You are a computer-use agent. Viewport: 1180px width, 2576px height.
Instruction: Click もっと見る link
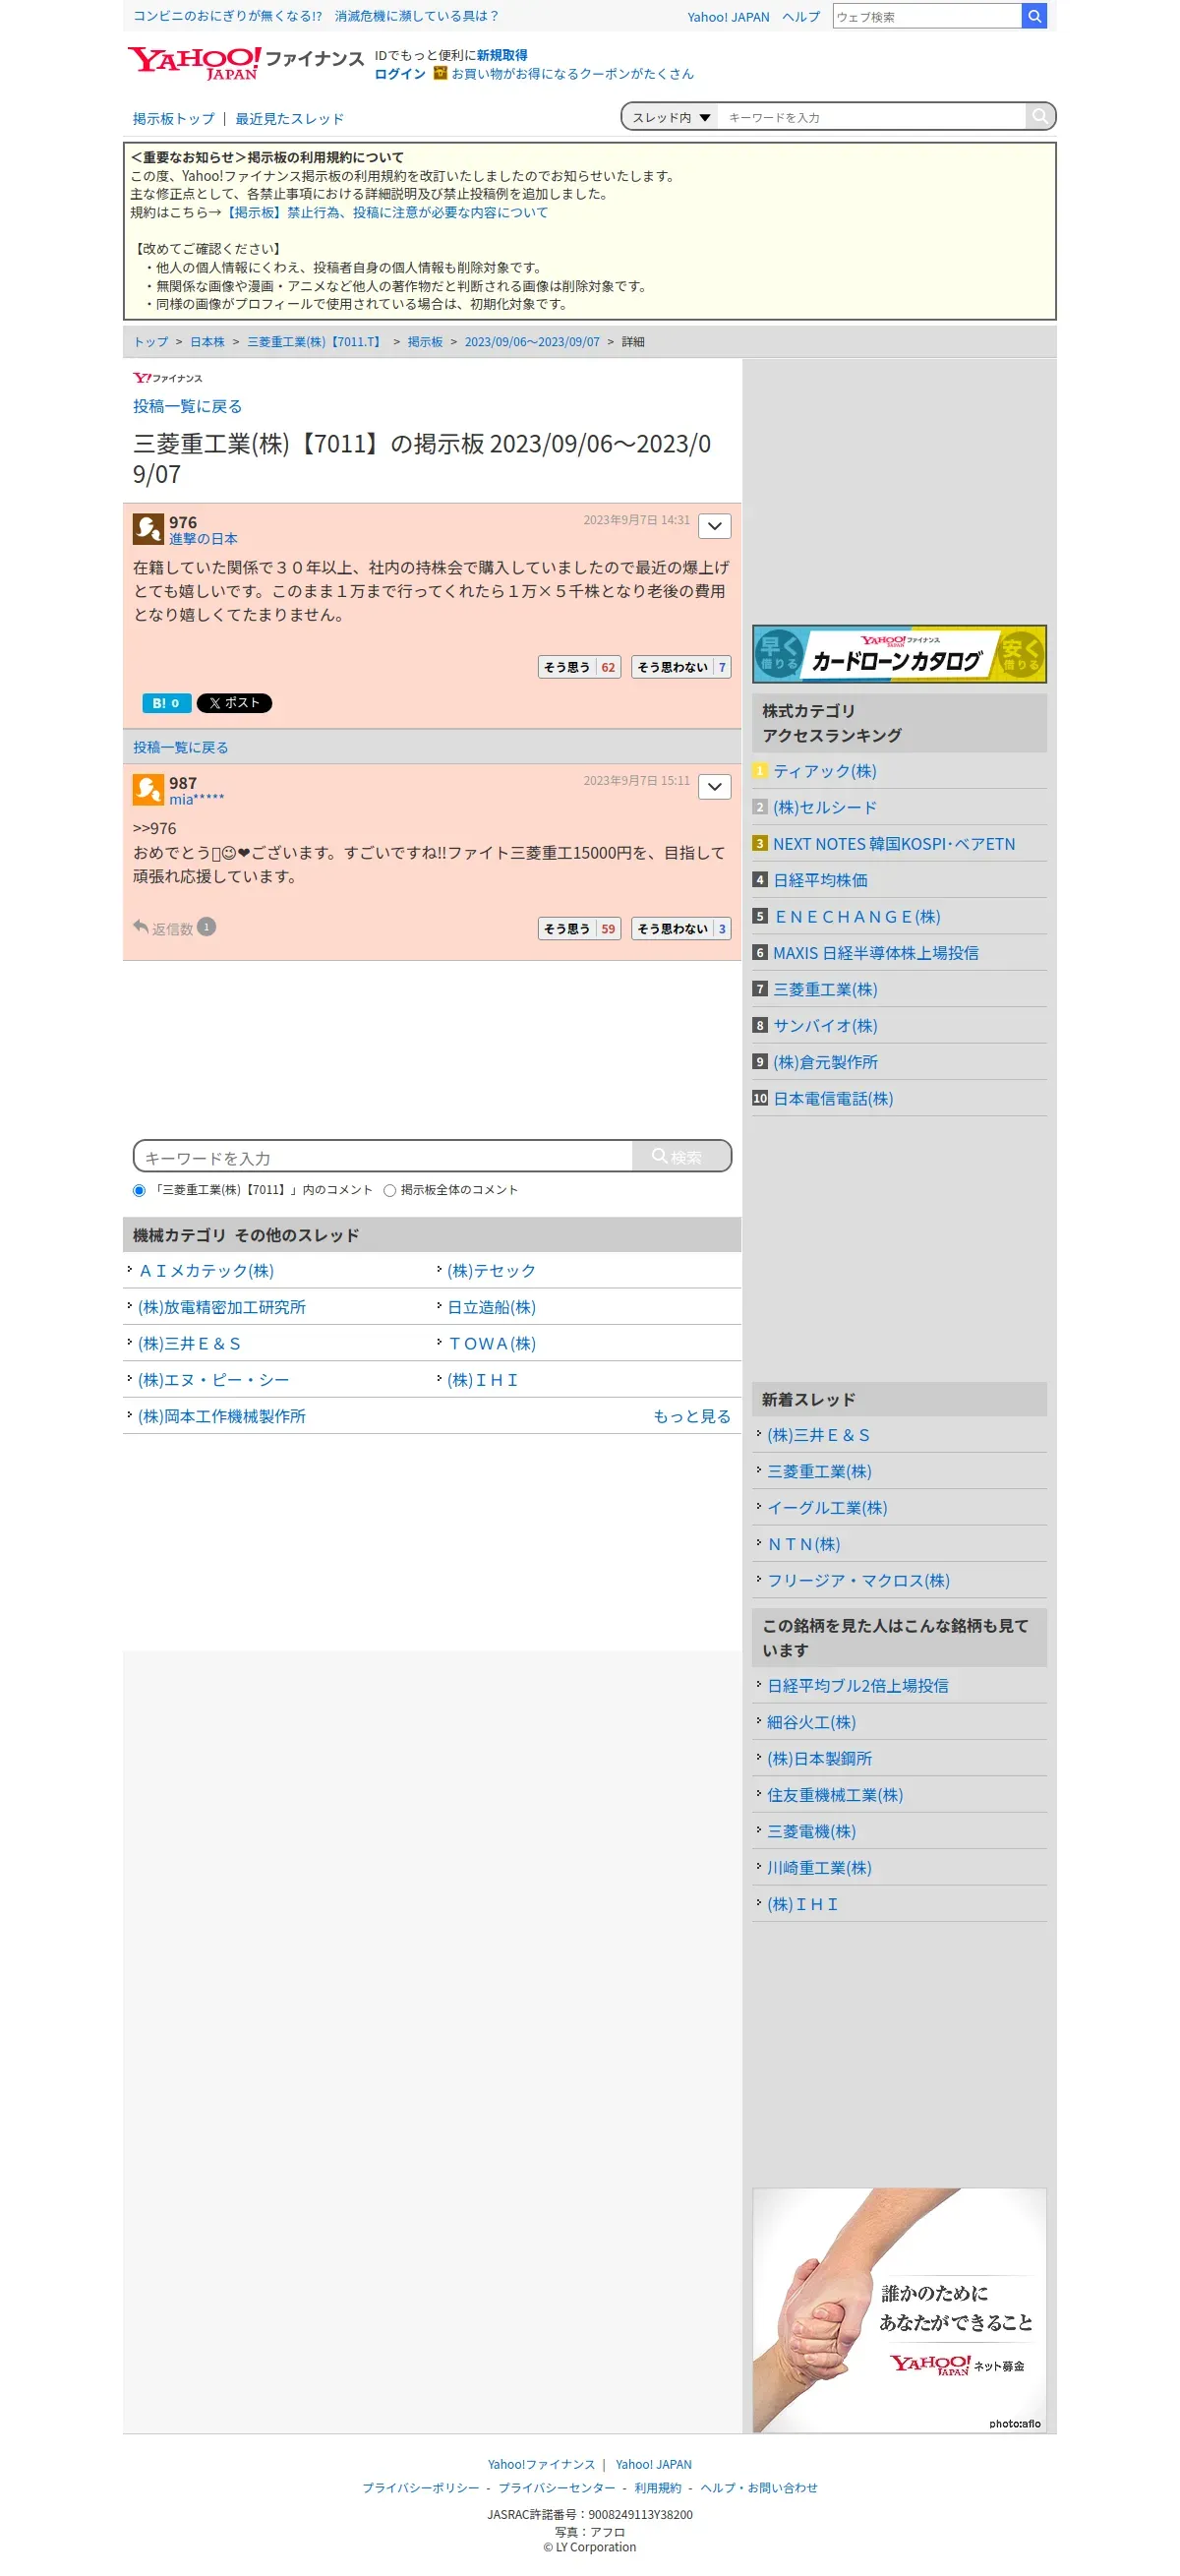click(x=692, y=1416)
